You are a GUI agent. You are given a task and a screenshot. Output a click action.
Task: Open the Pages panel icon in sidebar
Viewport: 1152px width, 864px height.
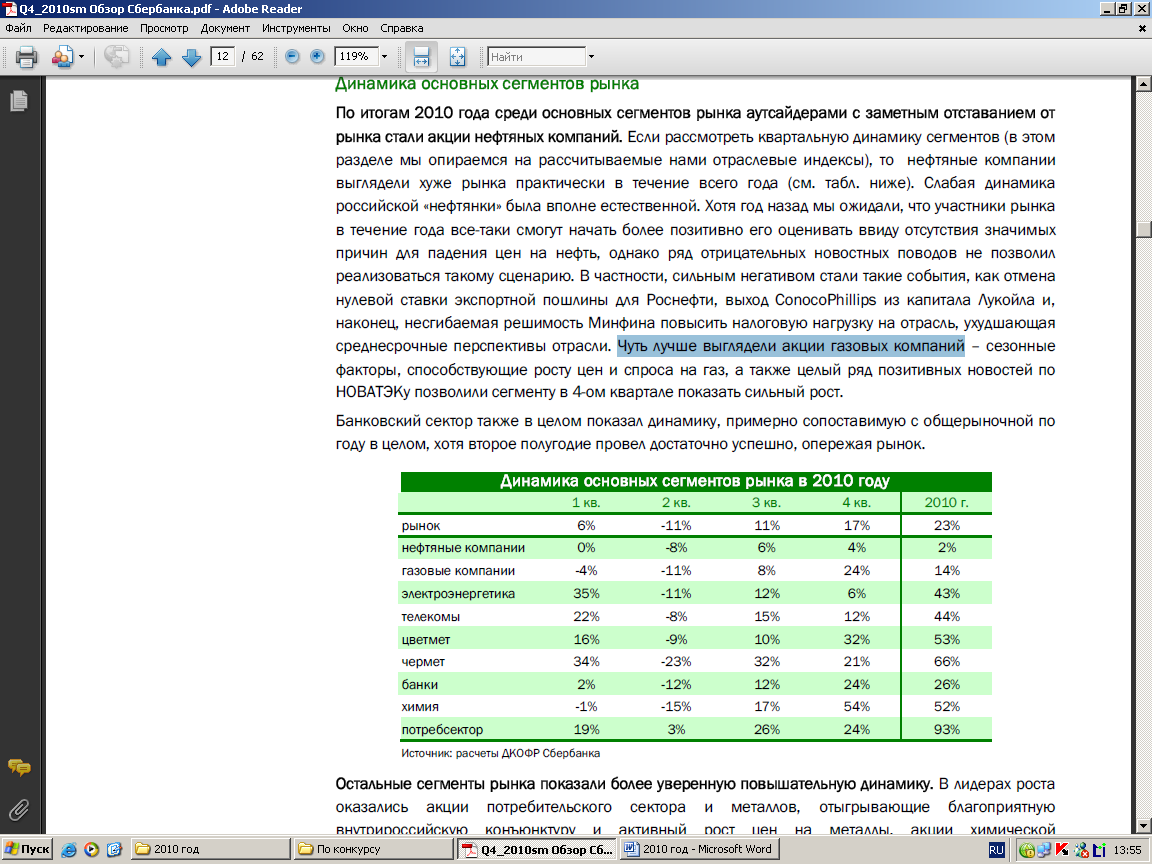19,101
